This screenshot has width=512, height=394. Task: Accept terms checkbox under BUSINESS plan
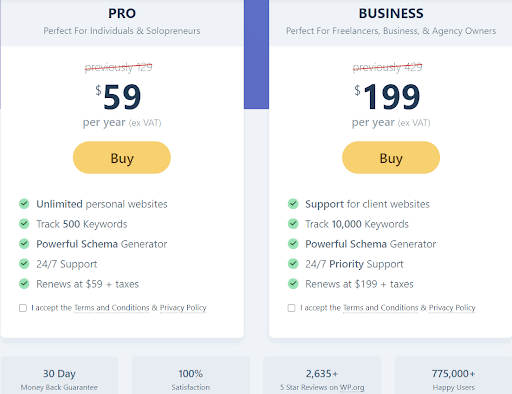[292, 308]
